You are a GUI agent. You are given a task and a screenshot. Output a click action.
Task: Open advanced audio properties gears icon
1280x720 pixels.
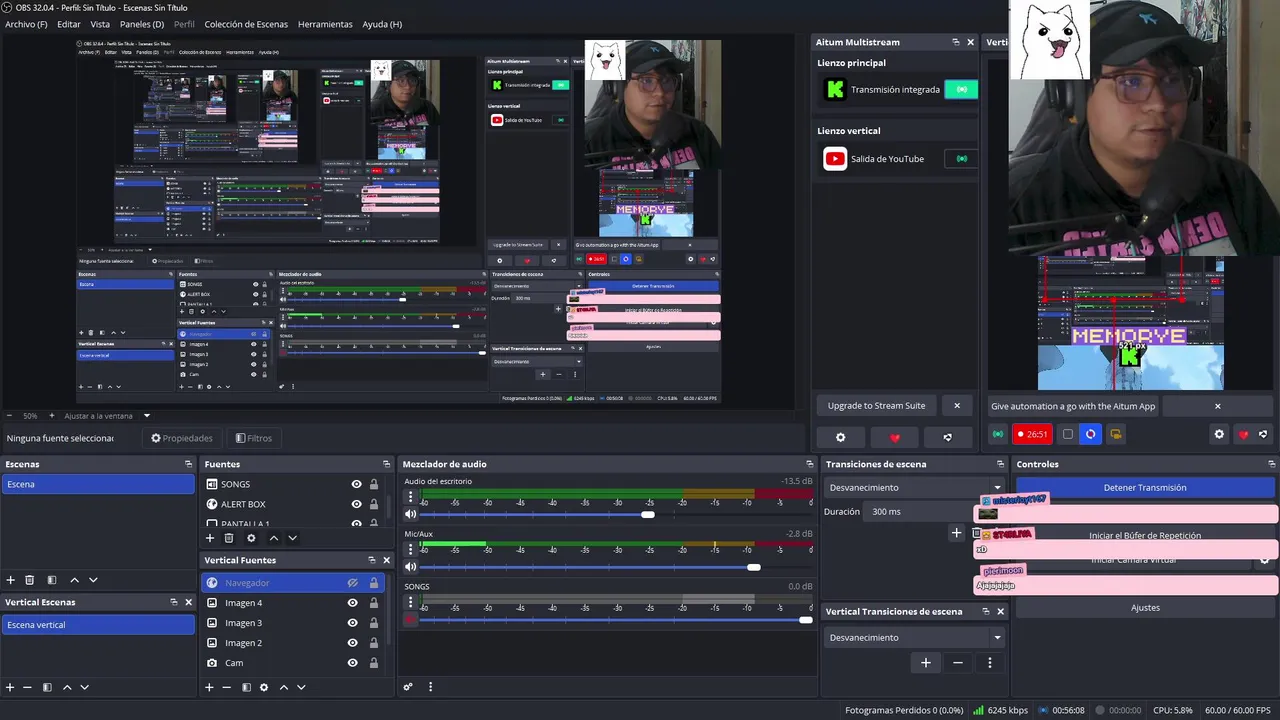pos(408,687)
